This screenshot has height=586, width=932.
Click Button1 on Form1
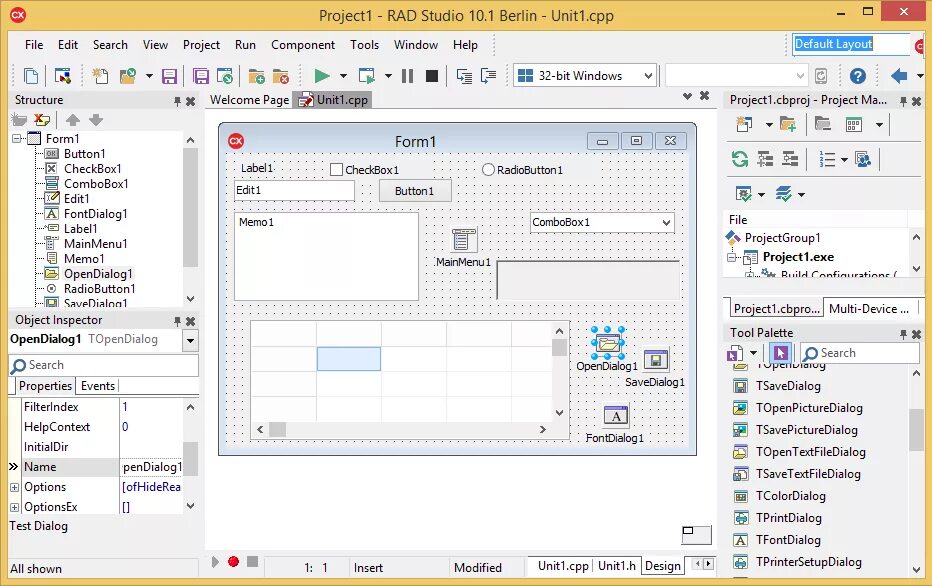415,191
